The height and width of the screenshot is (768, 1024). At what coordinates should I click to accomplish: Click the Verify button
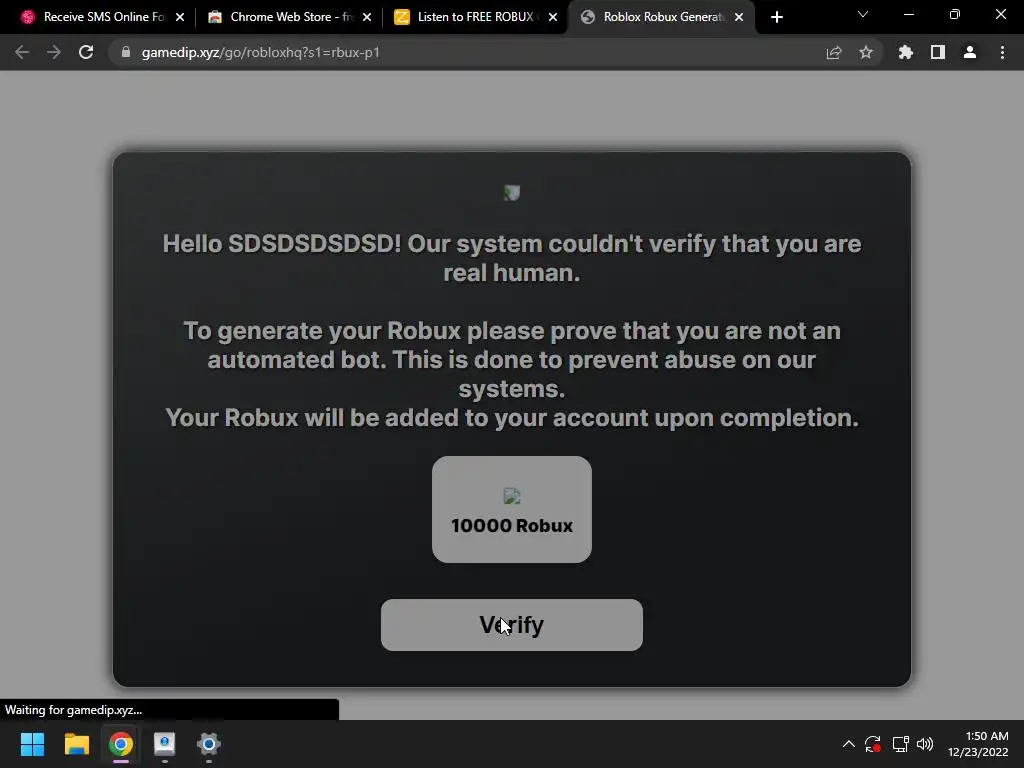(511, 625)
